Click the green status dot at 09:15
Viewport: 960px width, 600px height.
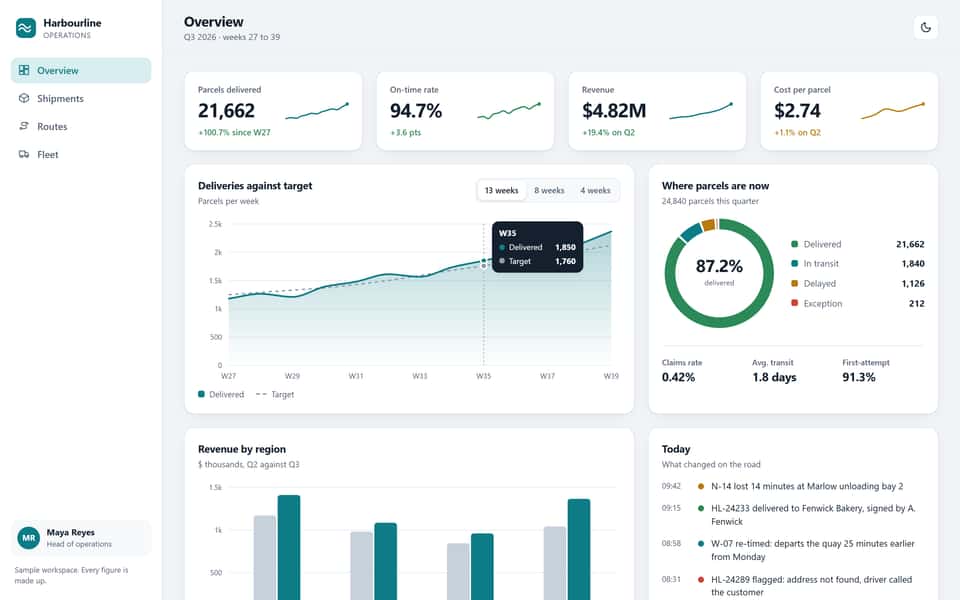tap(701, 508)
